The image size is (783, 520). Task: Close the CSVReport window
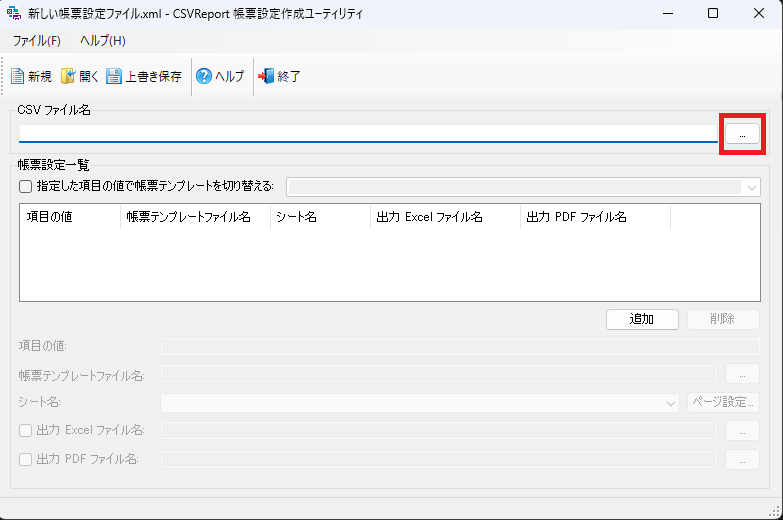pyautogui.click(x=759, y=13)
